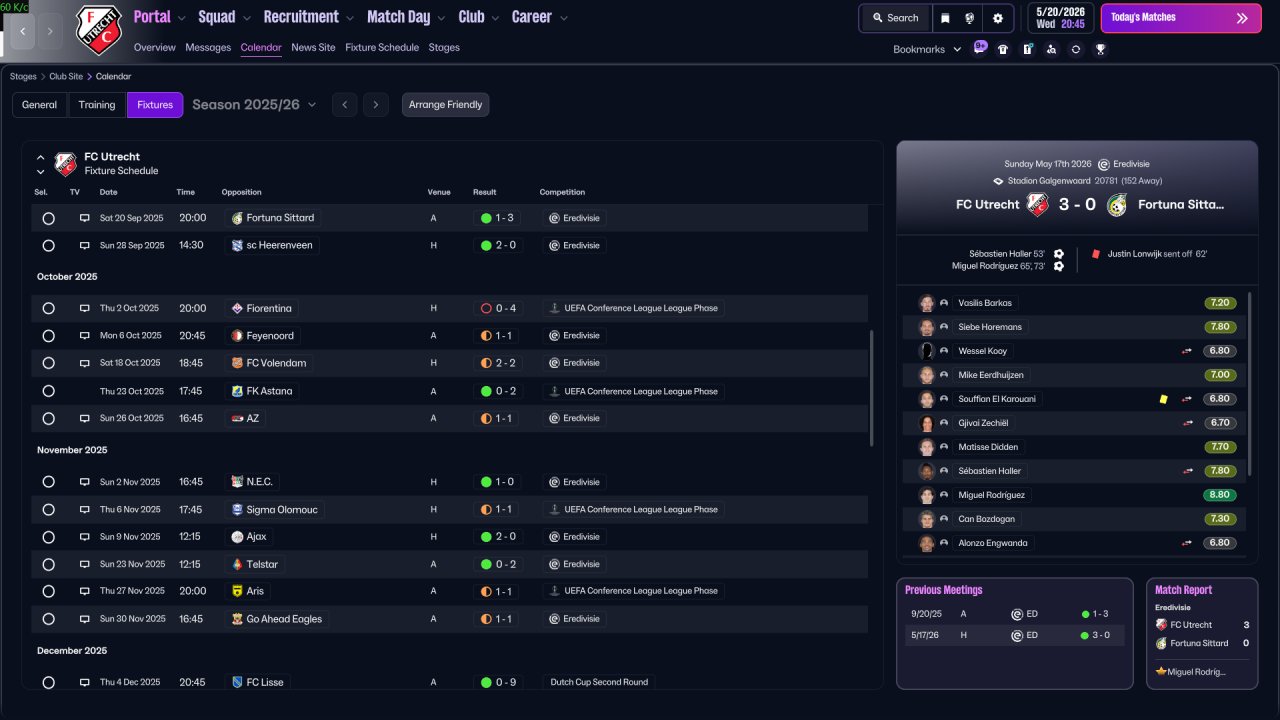
Task: Click the TV icon on Fortuna Sittard row
Action: click(85, 218)
